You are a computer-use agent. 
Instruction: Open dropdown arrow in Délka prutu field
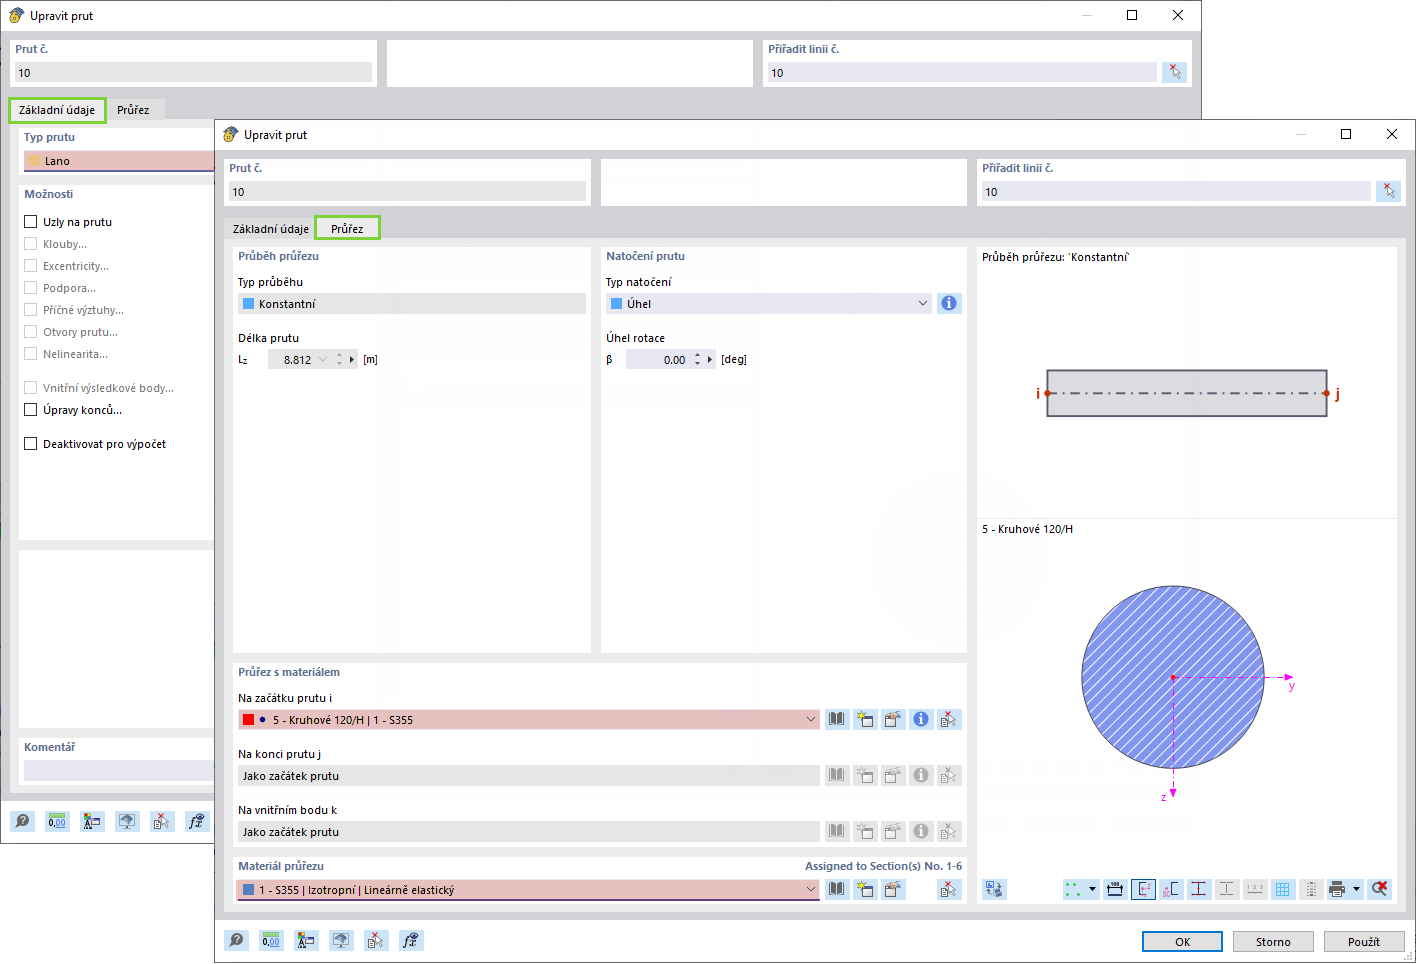click(x=323, y=359)
